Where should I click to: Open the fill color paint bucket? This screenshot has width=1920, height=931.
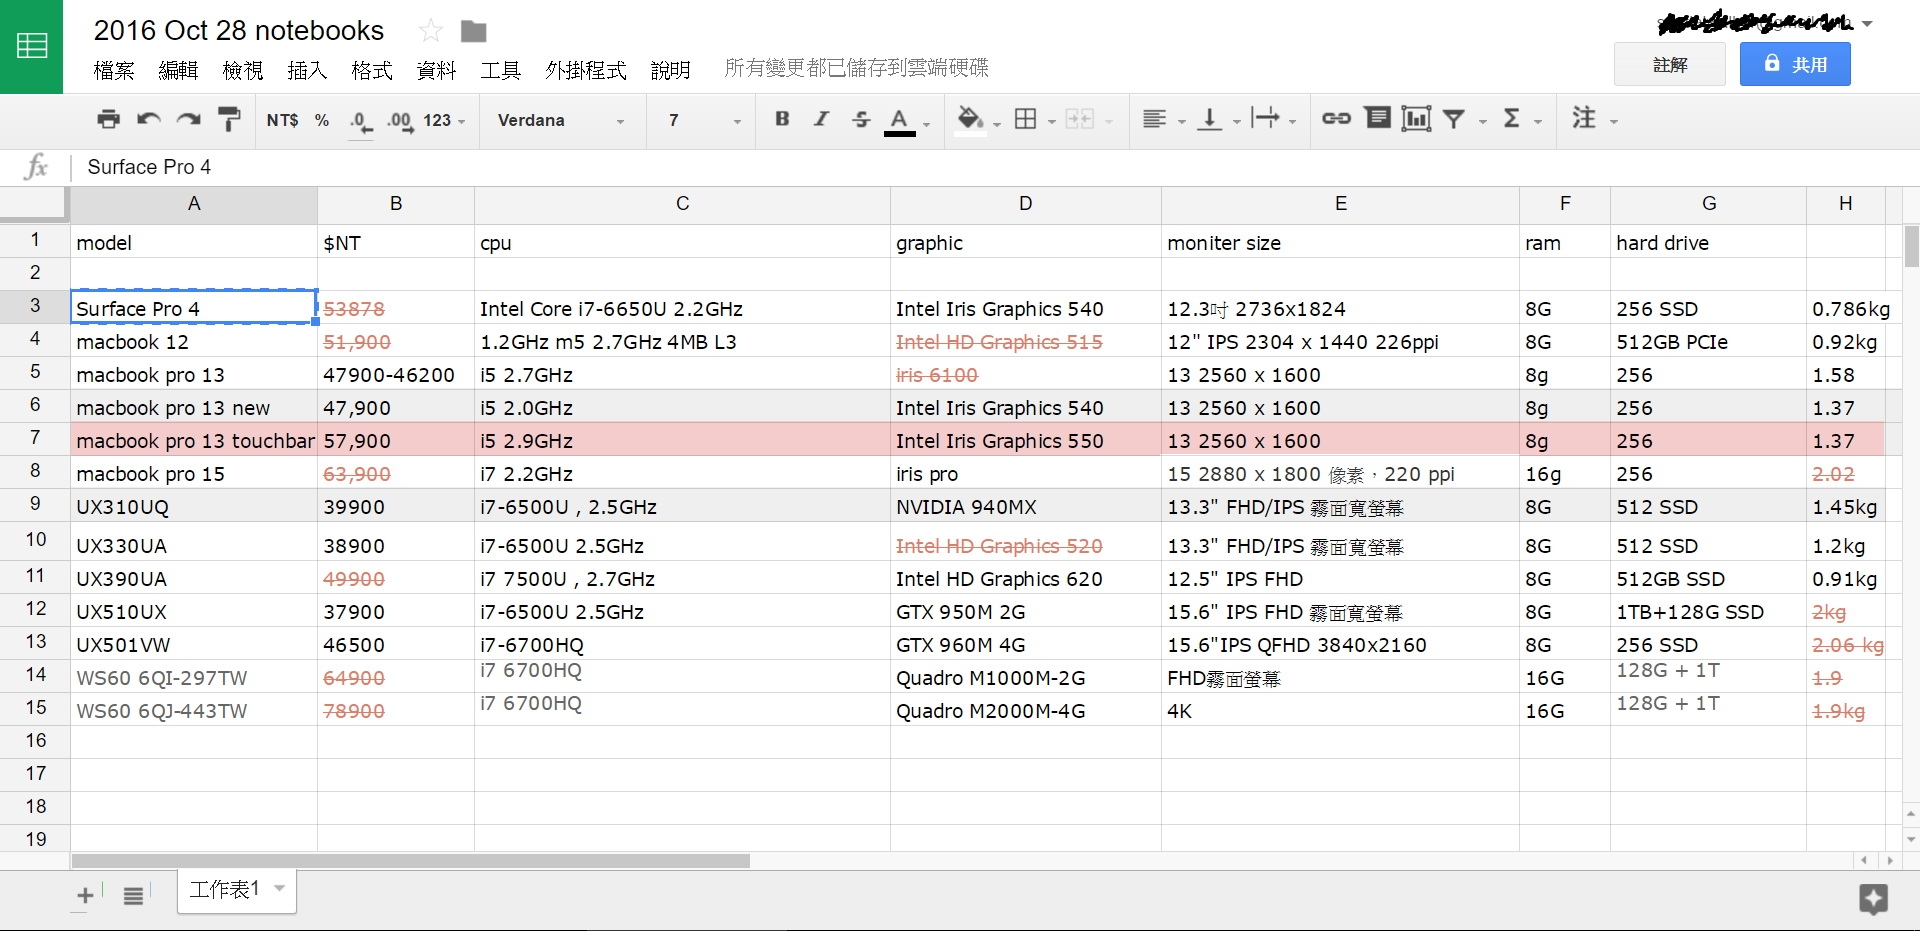tap(969, 119)
